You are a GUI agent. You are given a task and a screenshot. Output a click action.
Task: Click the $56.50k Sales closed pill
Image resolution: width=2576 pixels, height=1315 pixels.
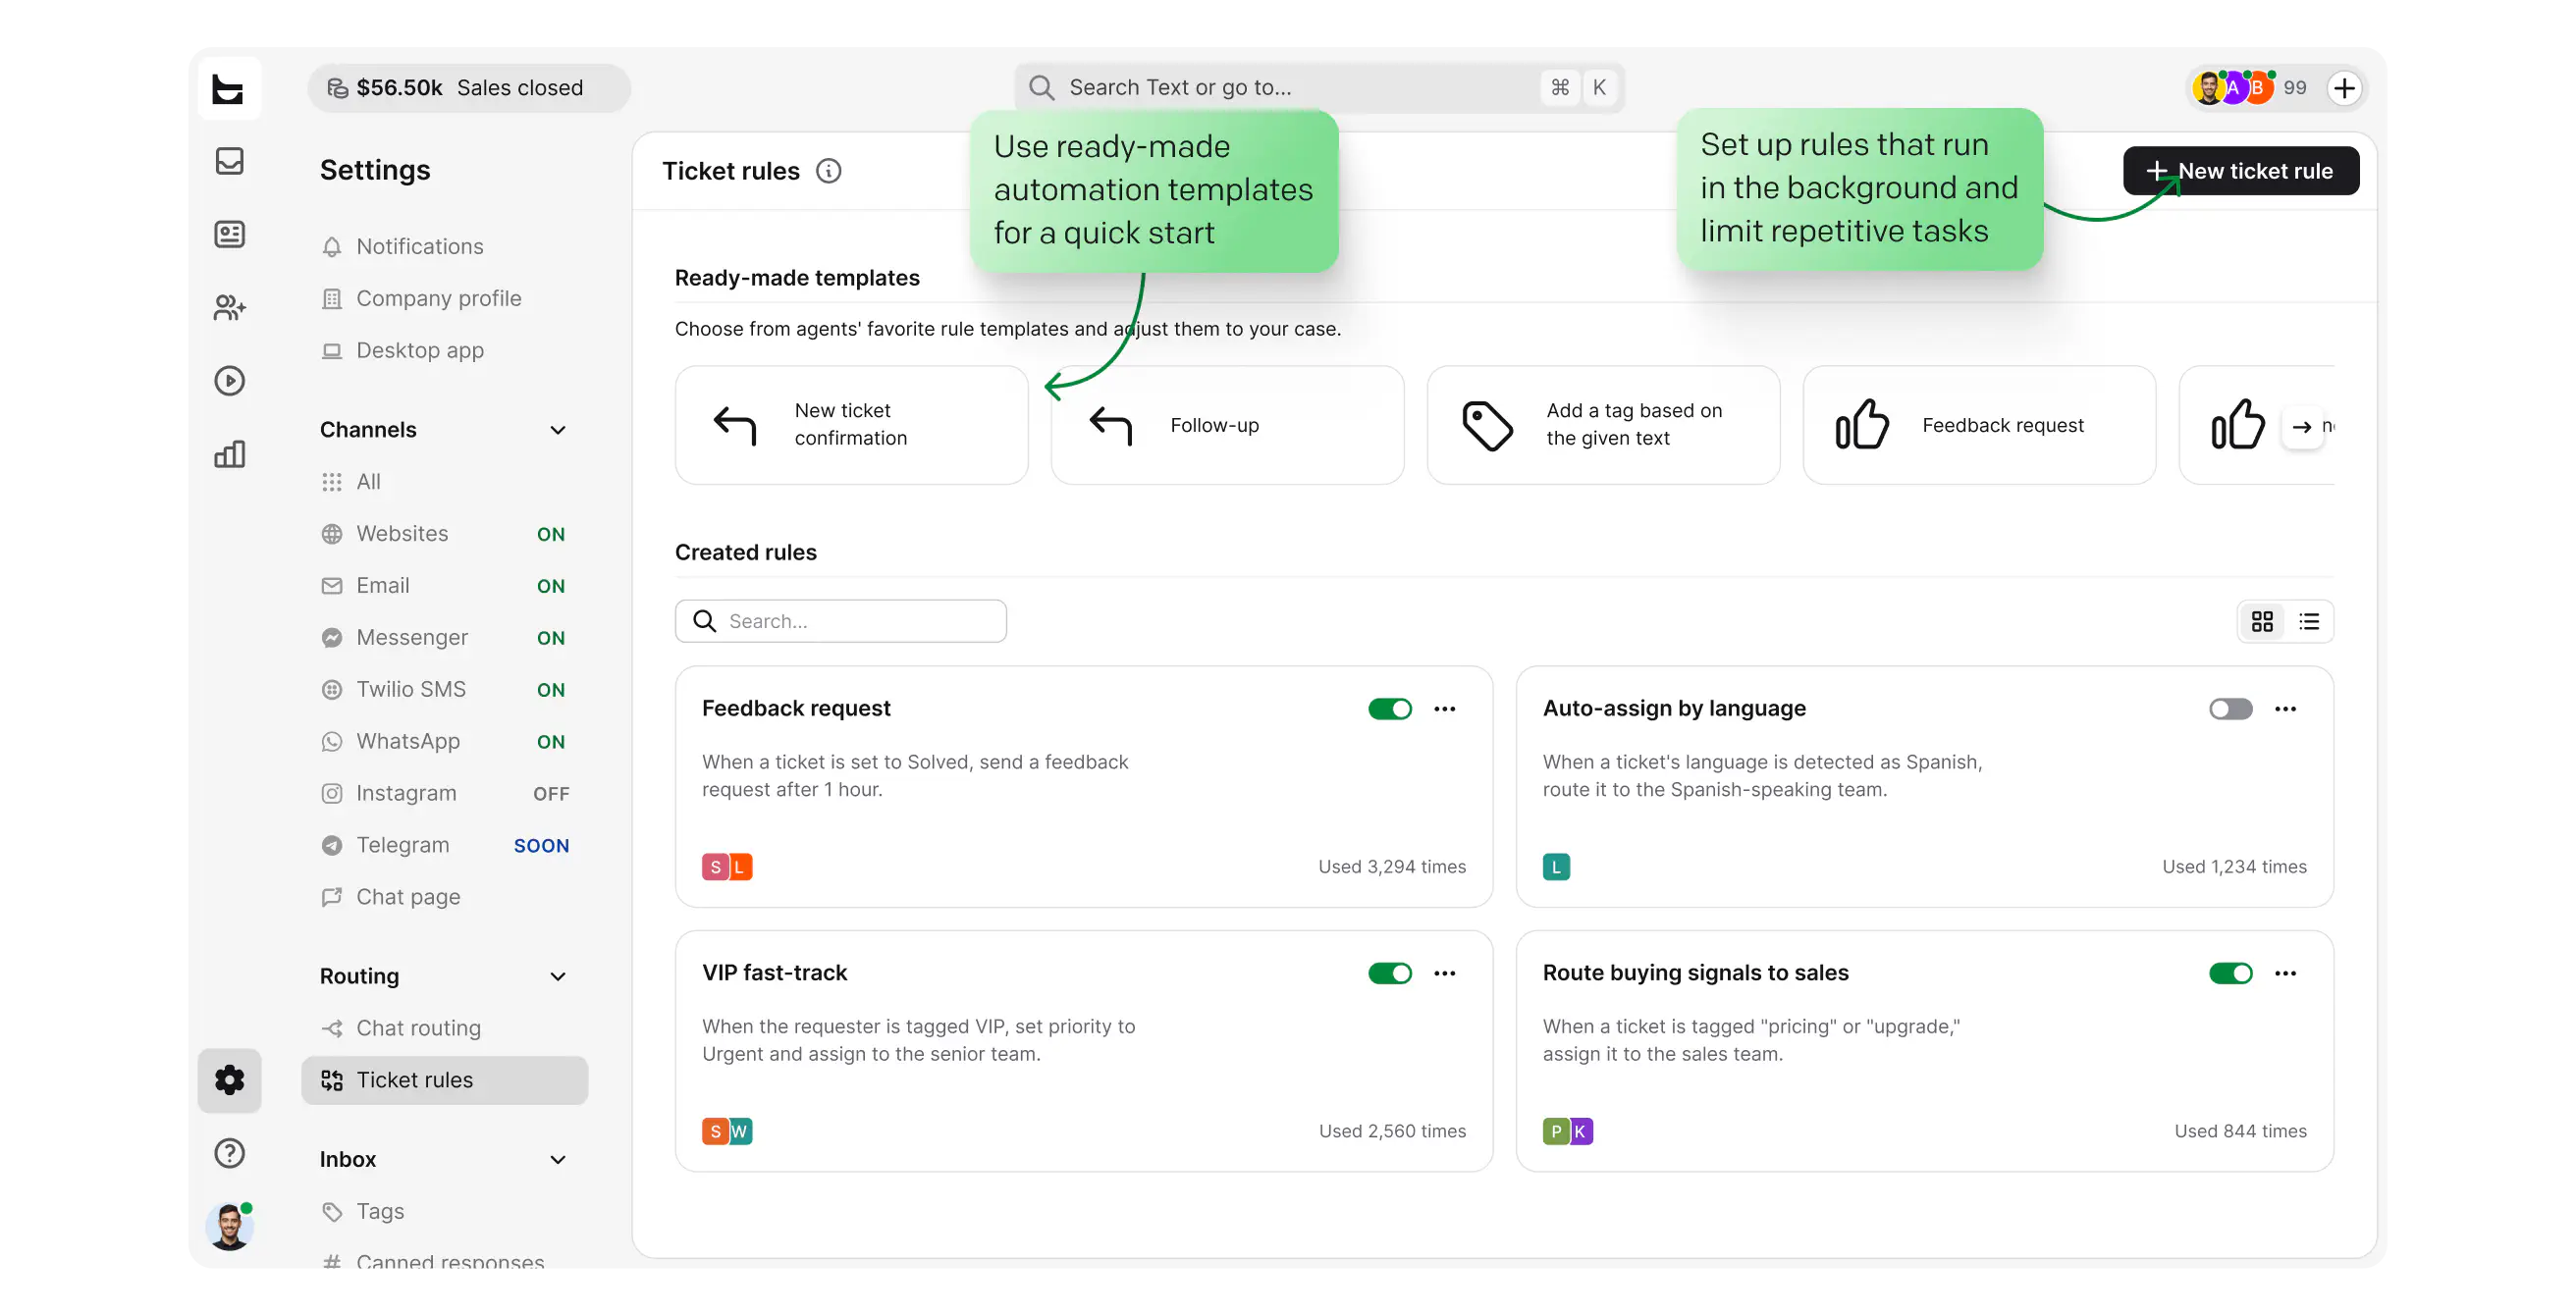(469, 88)
